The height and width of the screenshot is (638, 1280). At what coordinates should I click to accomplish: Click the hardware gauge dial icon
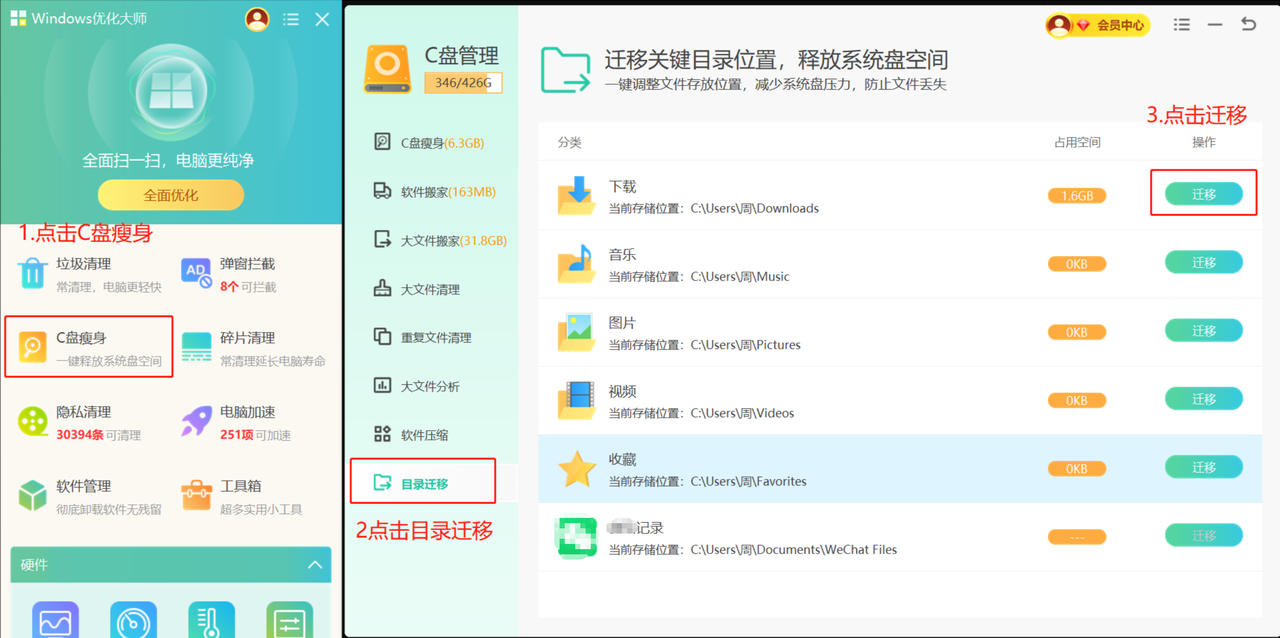pos(133,619)
